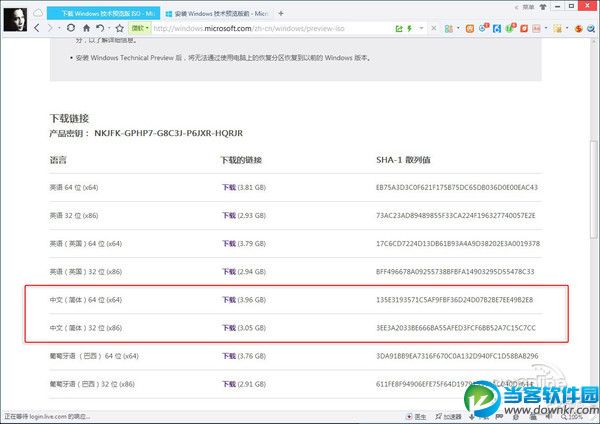Open dropdown arrow next to apps grid icon
This screenshot has width=600, height=424.
coord(458,28)
